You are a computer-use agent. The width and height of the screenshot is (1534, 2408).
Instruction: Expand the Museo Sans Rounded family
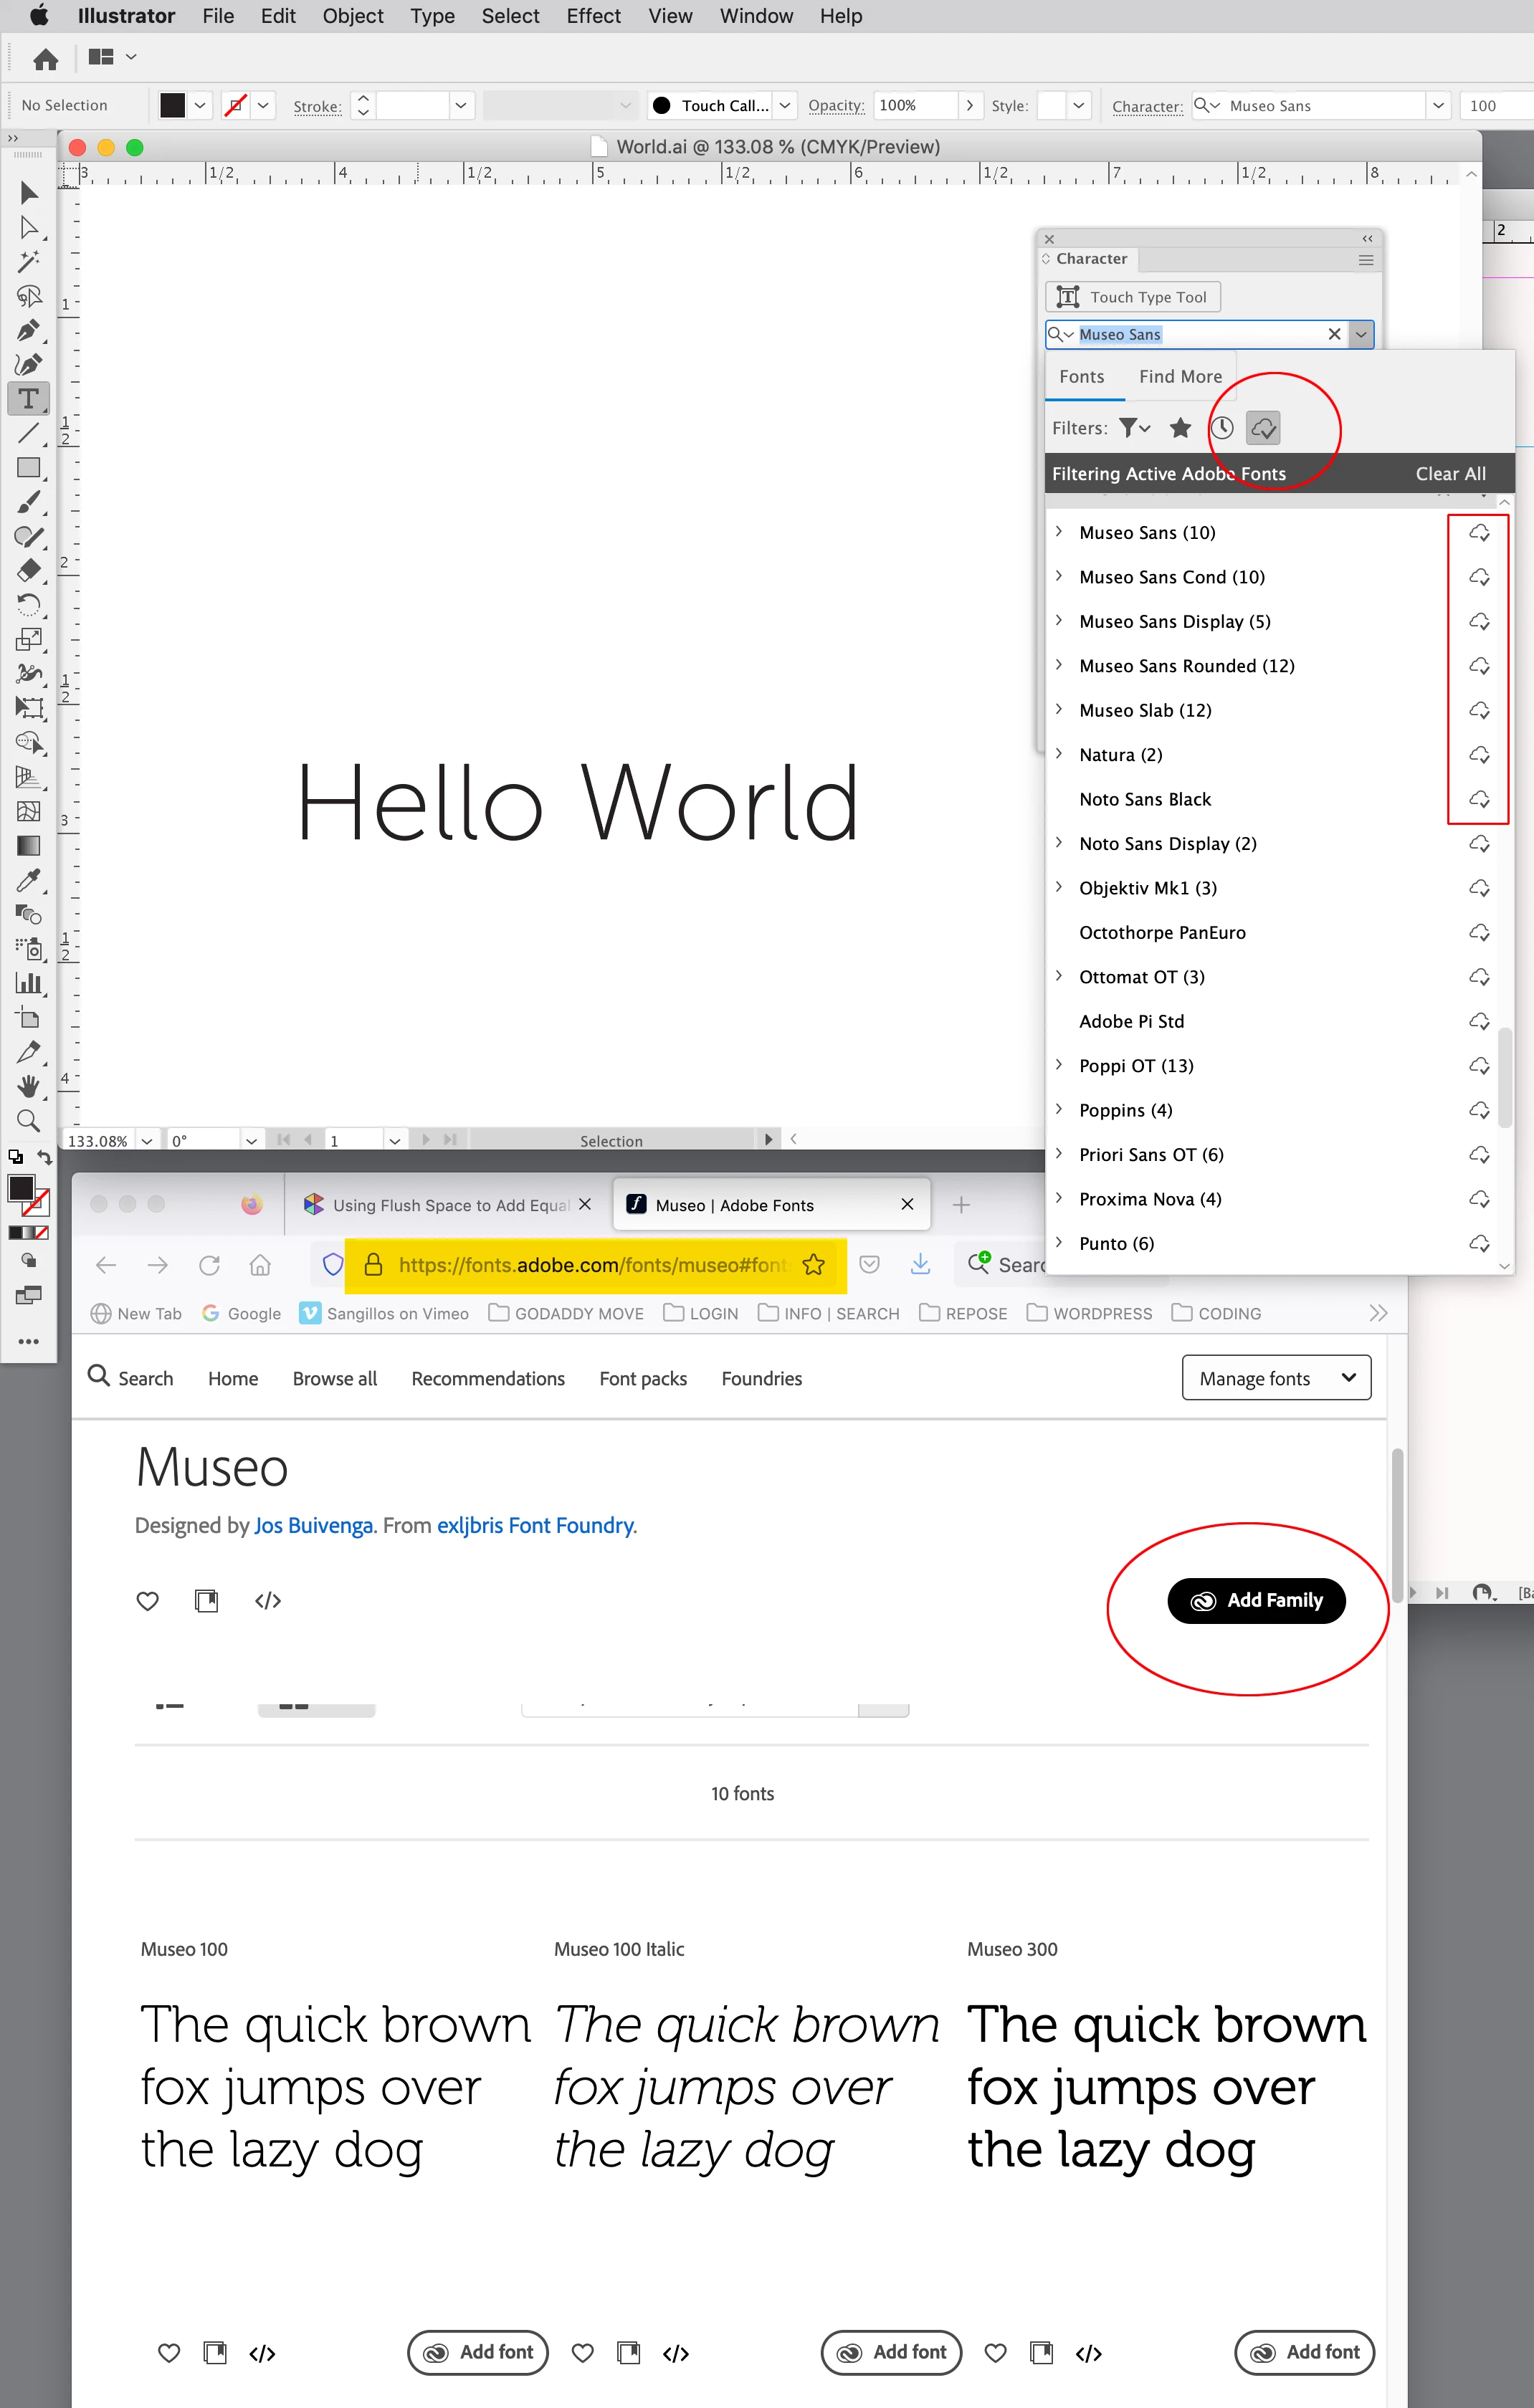[x=1059, y=665]
